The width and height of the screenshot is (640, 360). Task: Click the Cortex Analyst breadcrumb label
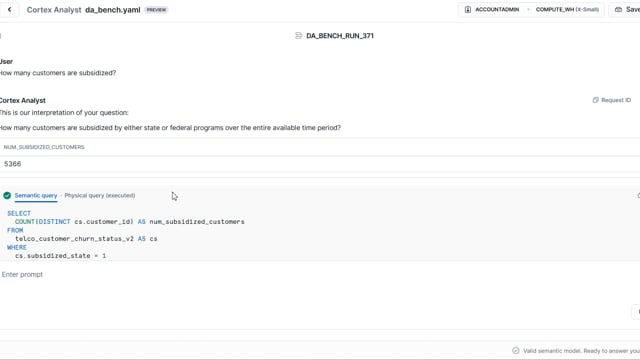tap(54, 10)
